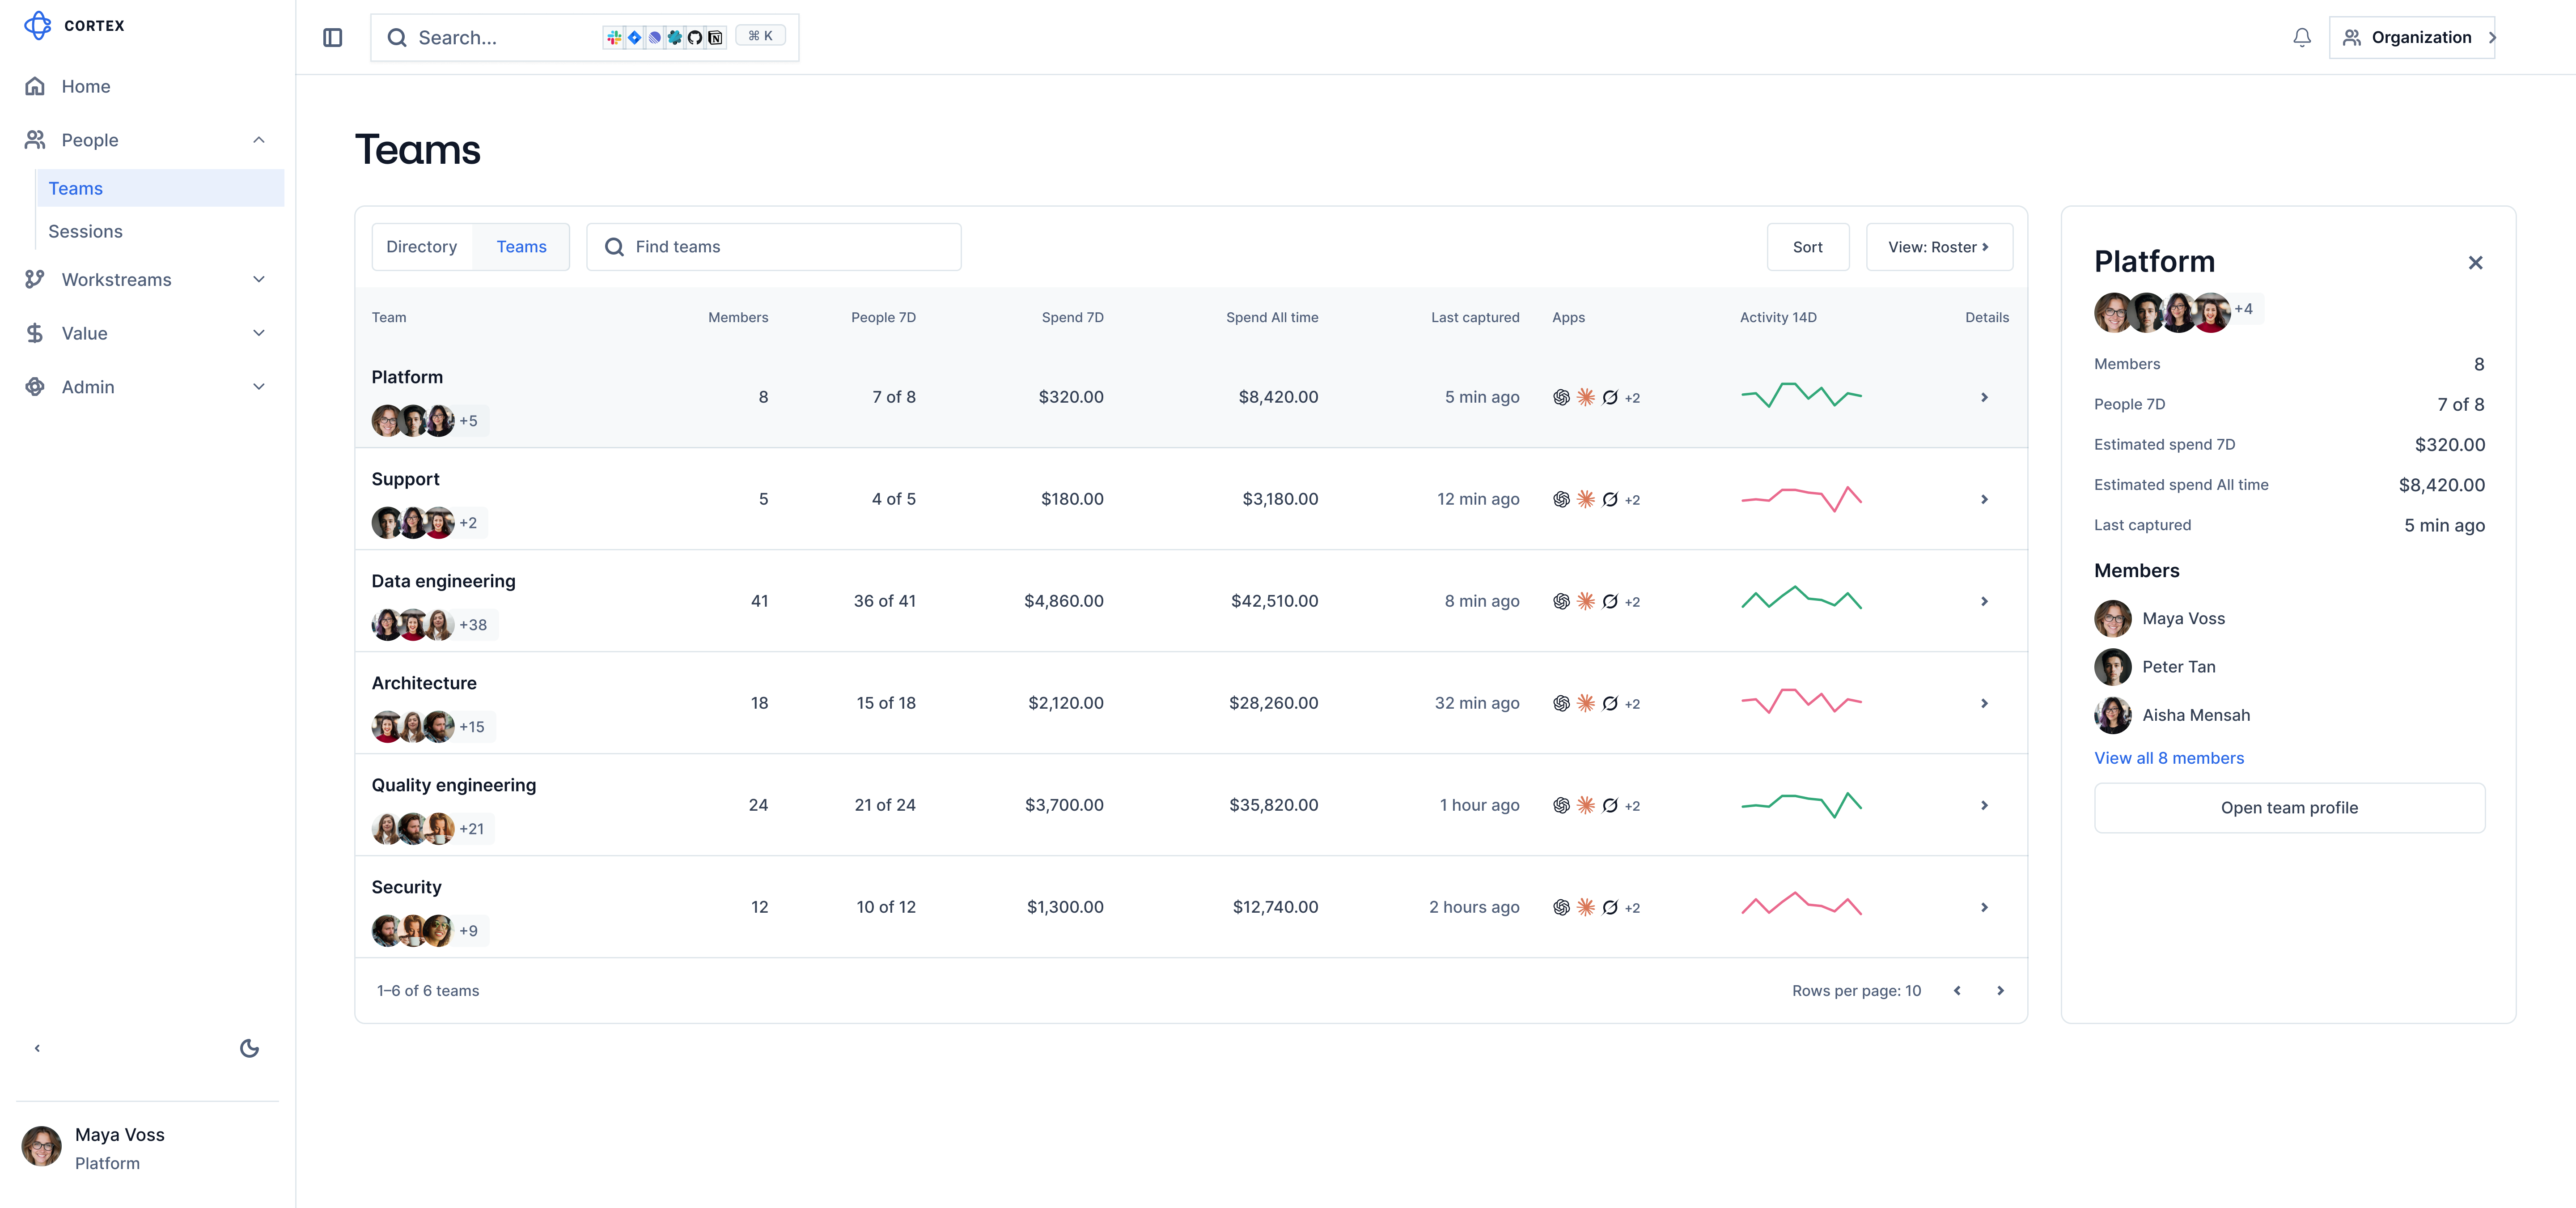Image resolution: width=2576 pixels, height=1208 pixels.
Task: Click the Find teams search field
Action: click(x=774, y=247)
